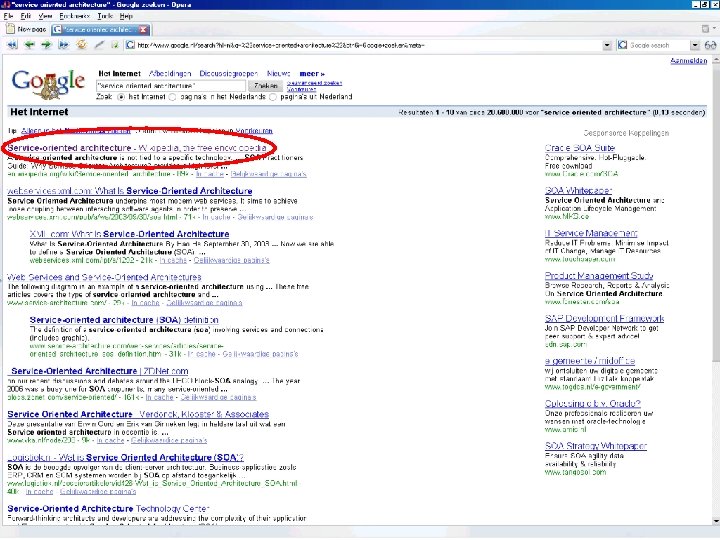Go forward using the green right arrow

46,45
